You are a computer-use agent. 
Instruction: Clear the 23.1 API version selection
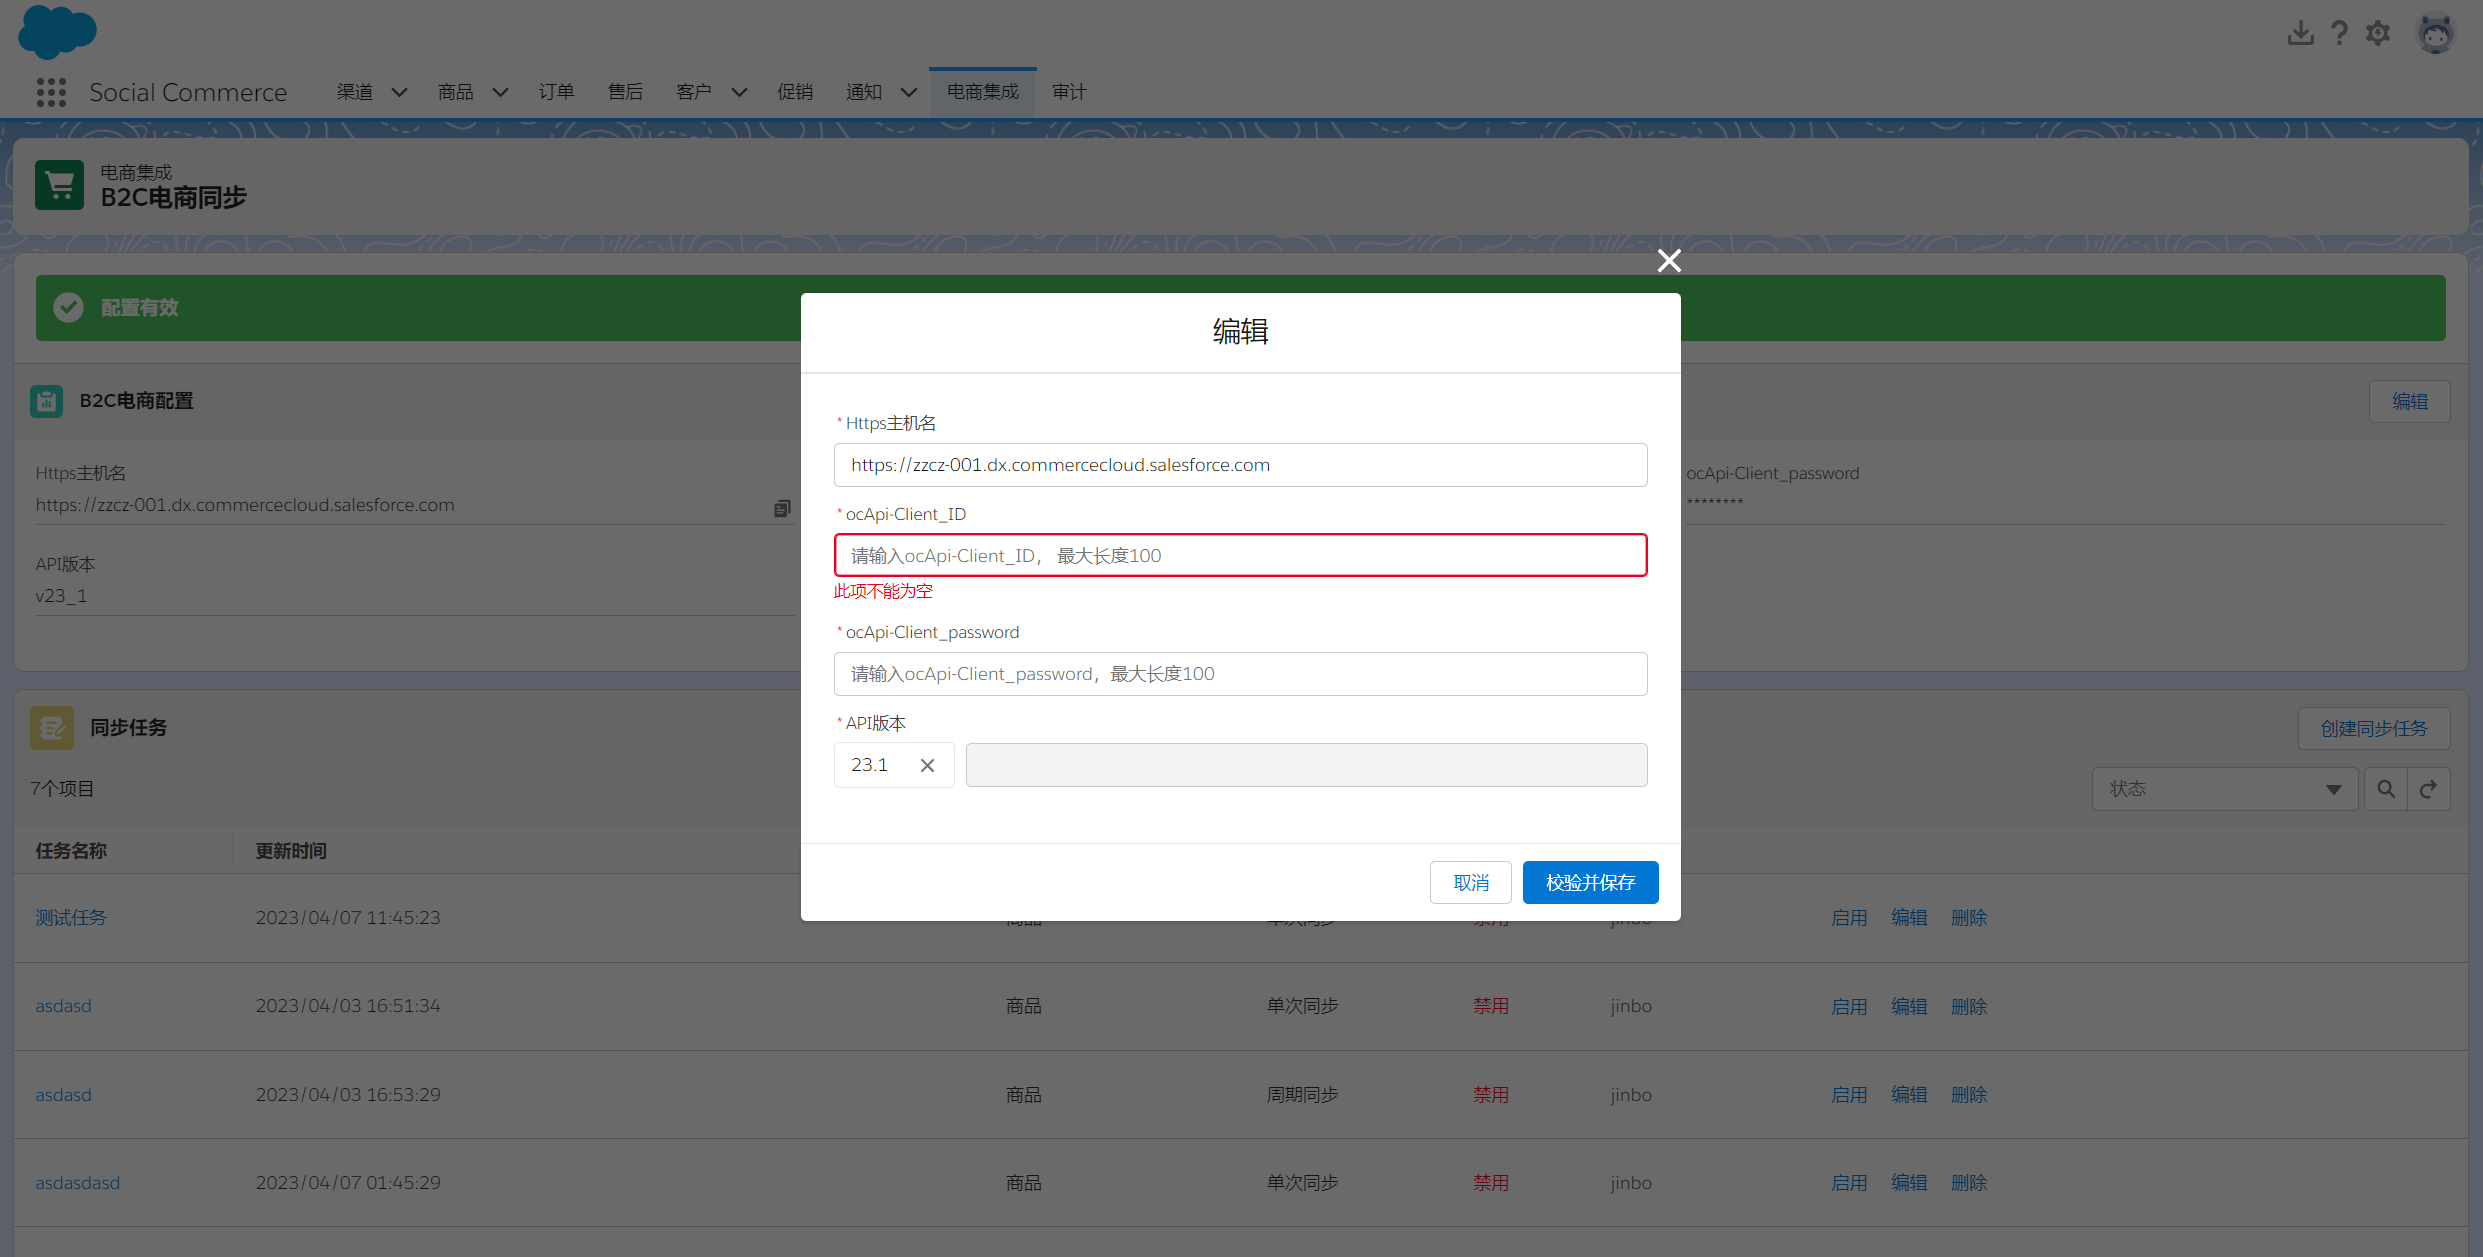(x=927, y=765)
